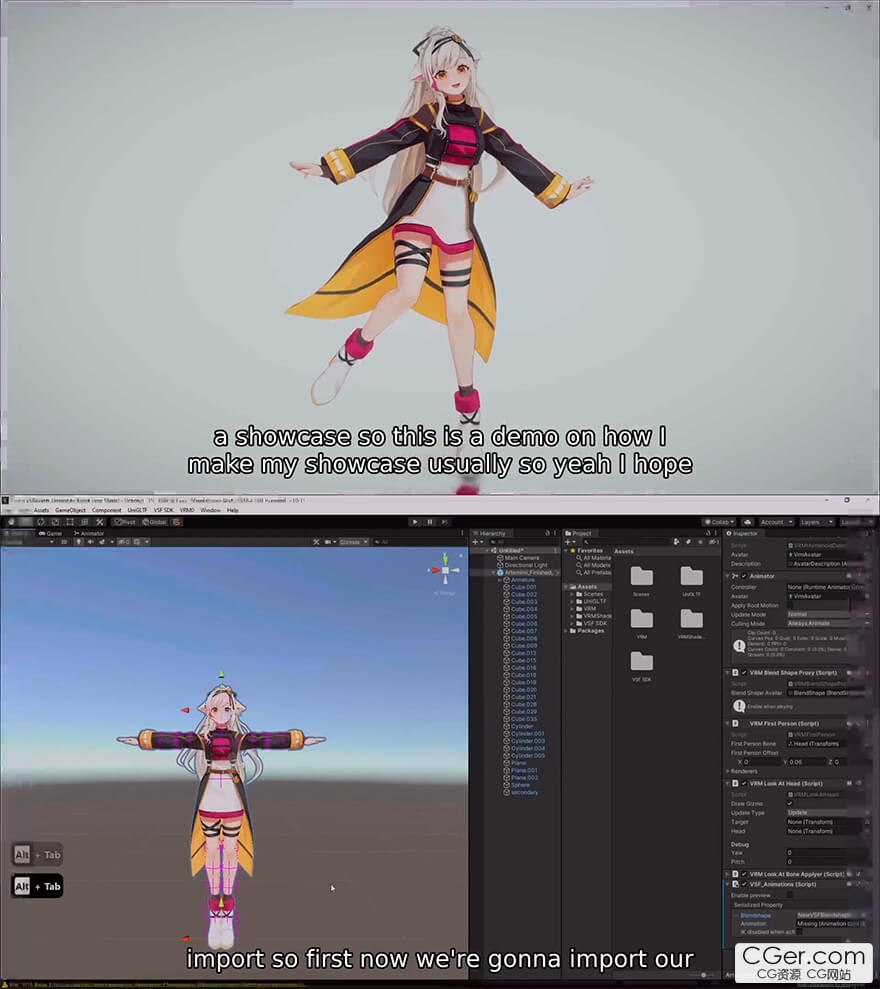The height and width of the screenshot is (989, 880).
Task: Toggle VRM Blend Shape Proxy enabled checkbox
Action: (x=744, y=672)
